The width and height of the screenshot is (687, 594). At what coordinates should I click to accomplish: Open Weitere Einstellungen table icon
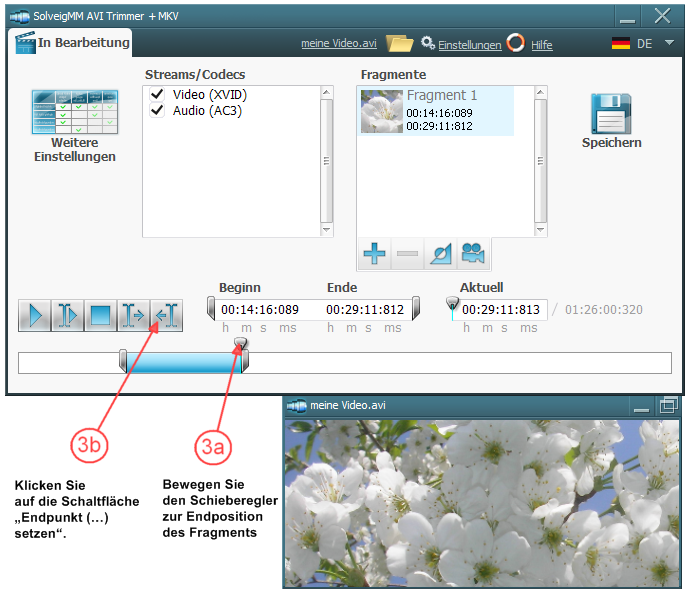coord(75,112)
